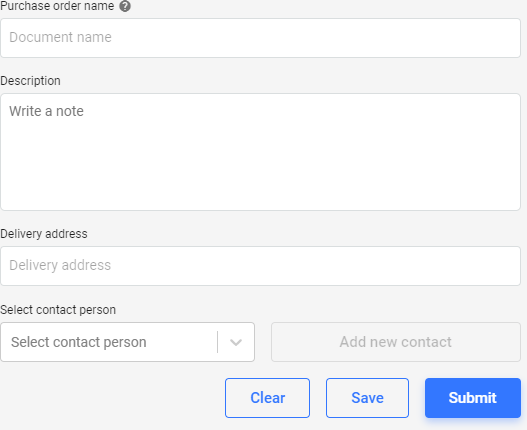This screenshot has height=430, width=527.
Task: Click the Select contact person label above dropdown
Action: click(58, 310)
